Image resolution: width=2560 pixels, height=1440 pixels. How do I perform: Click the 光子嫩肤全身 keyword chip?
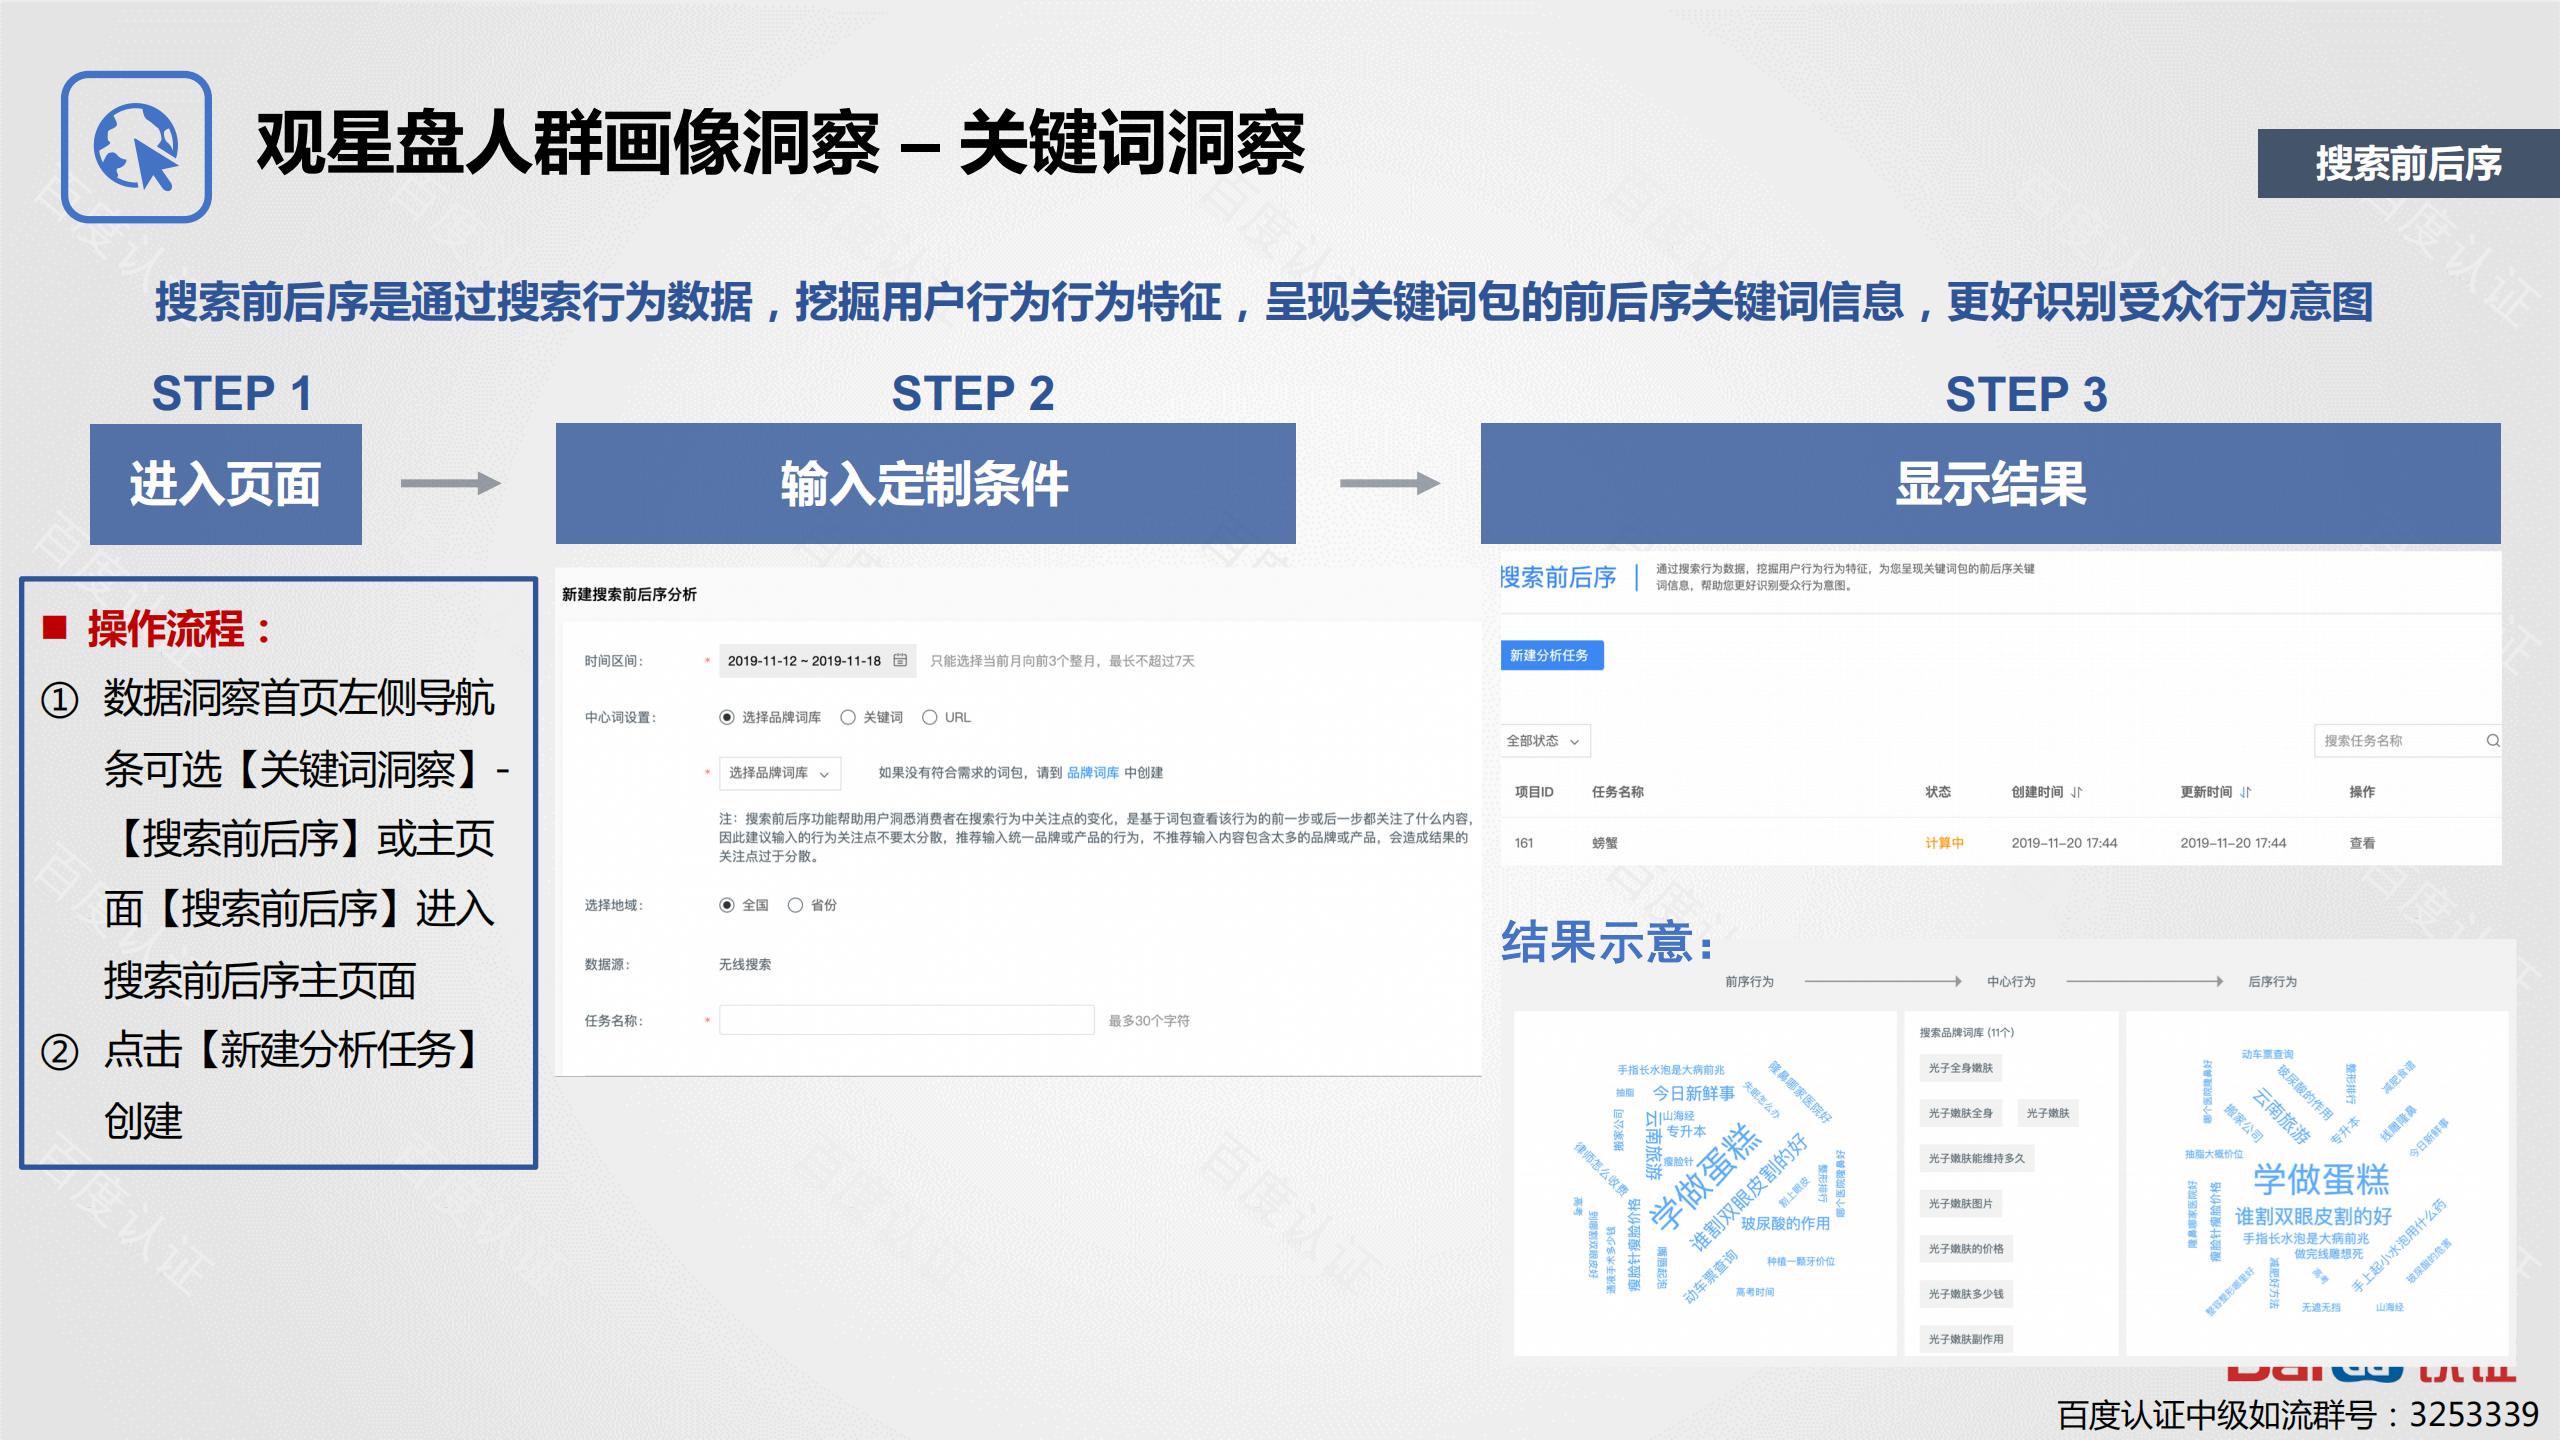(x=1961, y=1113)
